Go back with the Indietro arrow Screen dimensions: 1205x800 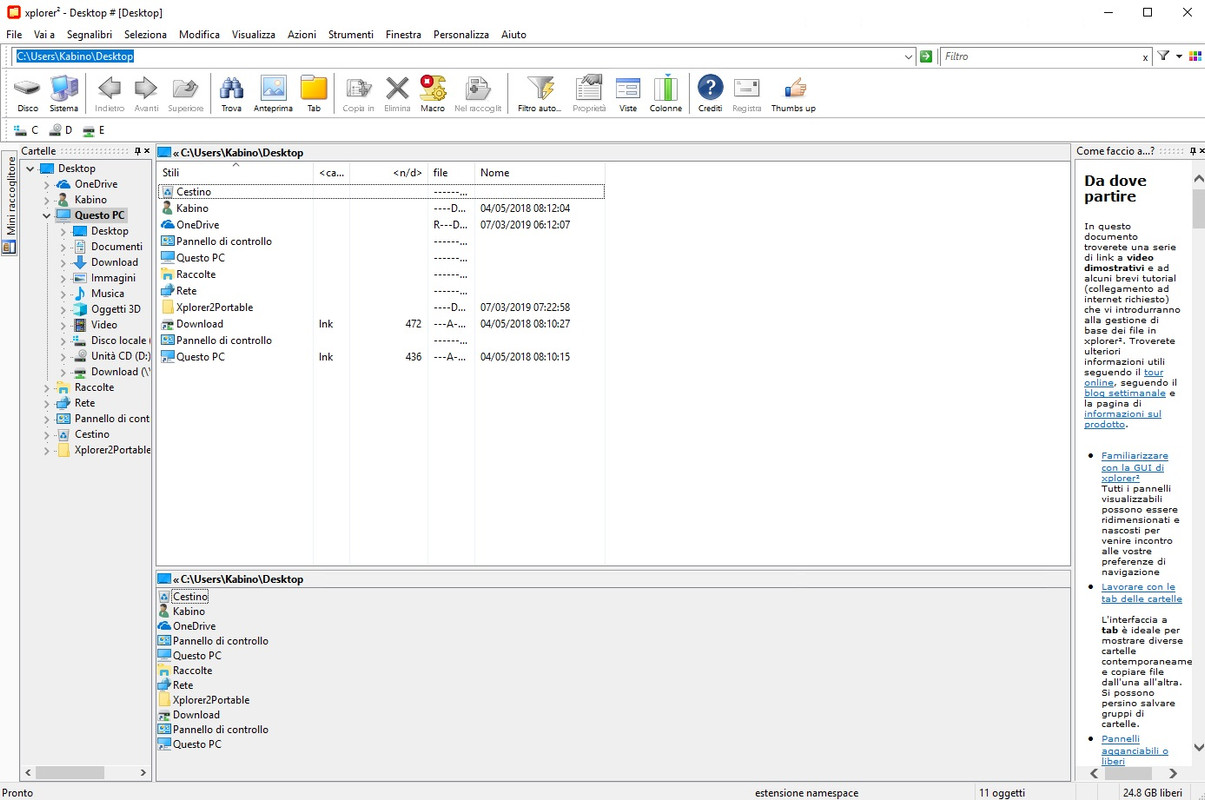click(x=109, y=94)
